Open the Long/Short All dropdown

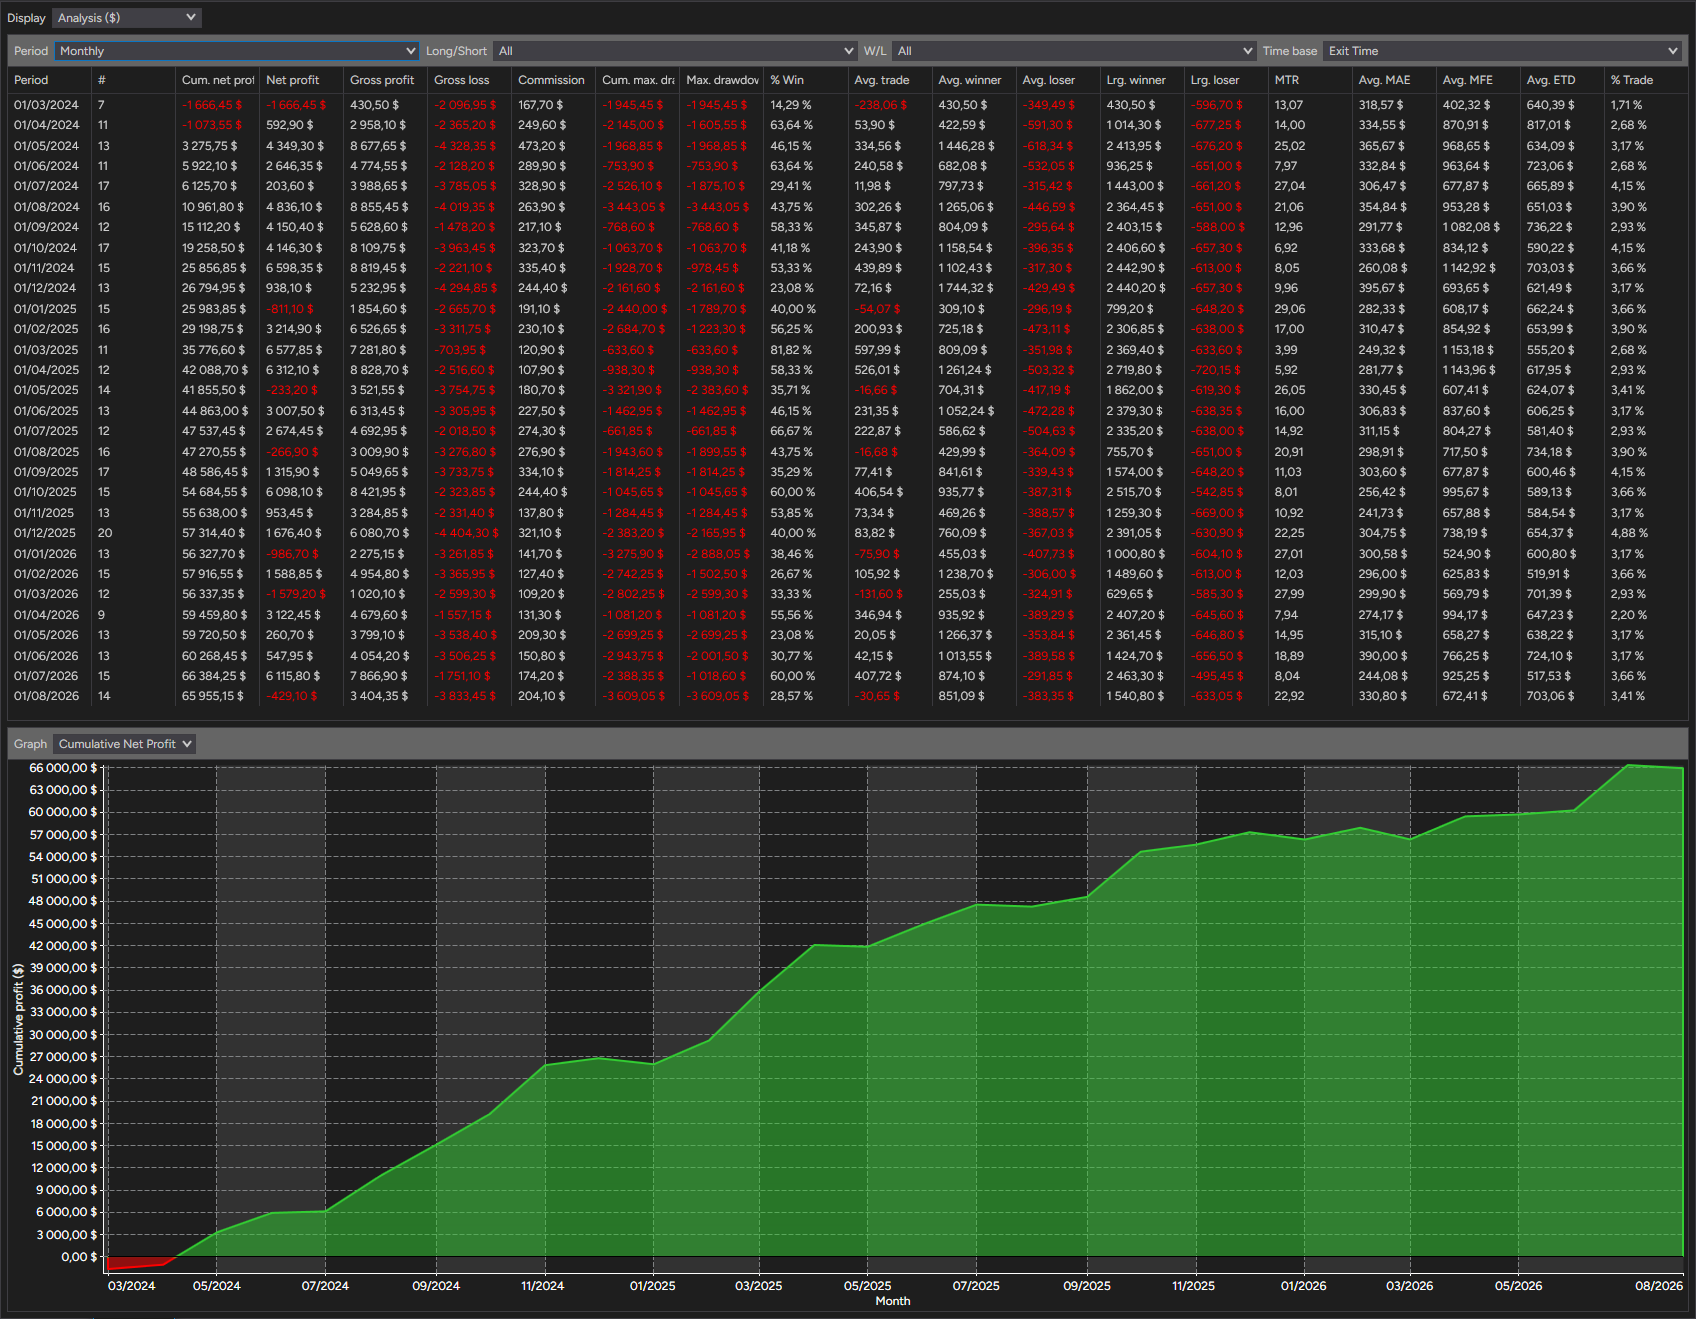pyautogui.click(x=675, y=51)
